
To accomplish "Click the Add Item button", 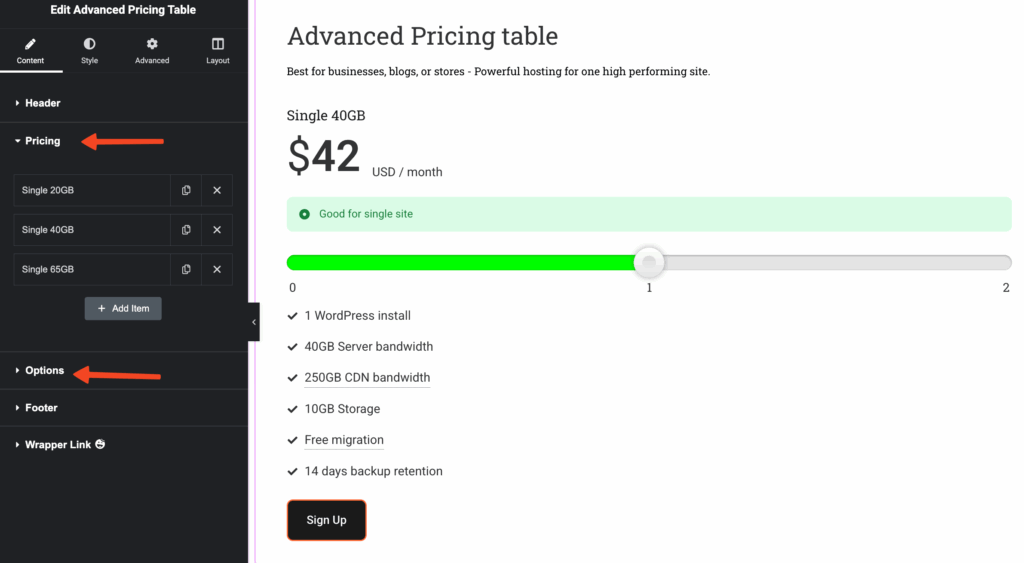I will click(123, 308).
